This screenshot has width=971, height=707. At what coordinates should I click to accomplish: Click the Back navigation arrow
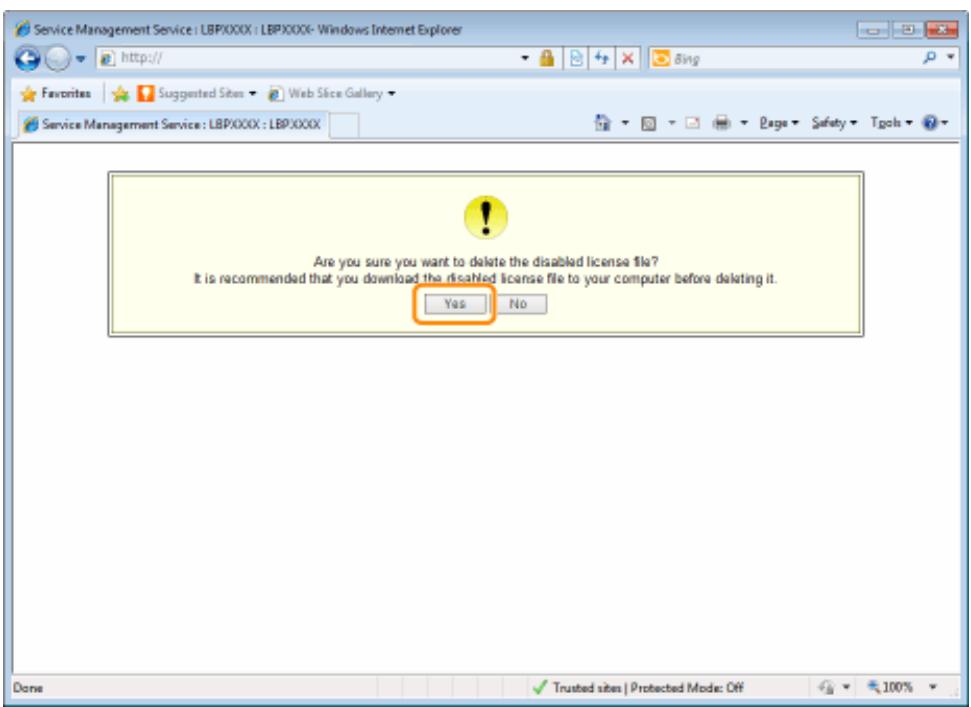(x=27, y=59)
